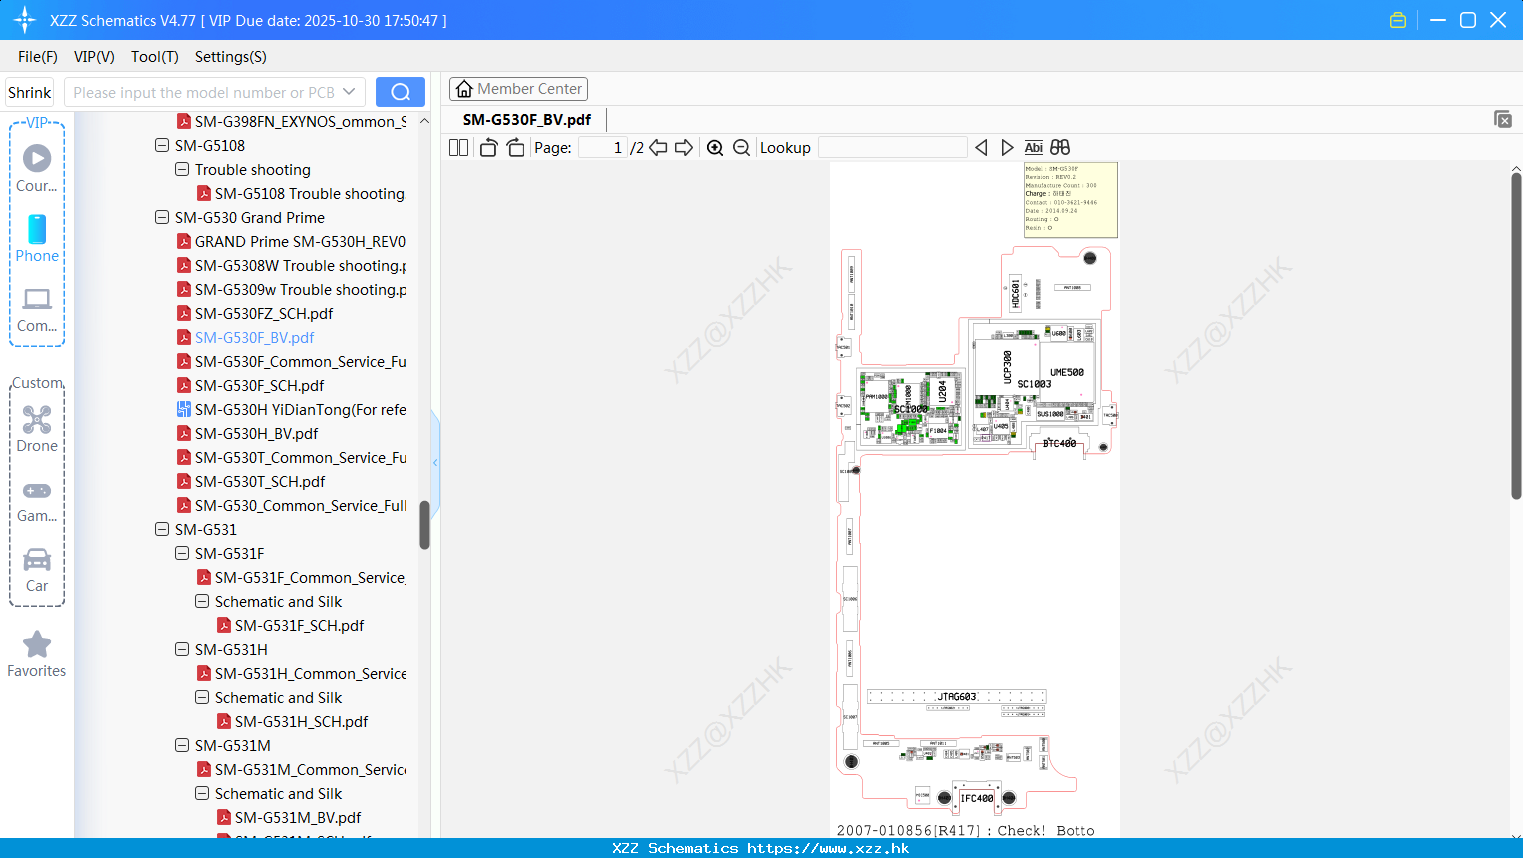The height and width of the screenshot is (858, 1523).
Task: Click the JTAG603 label on the board
Action: [x=957, y=696]
